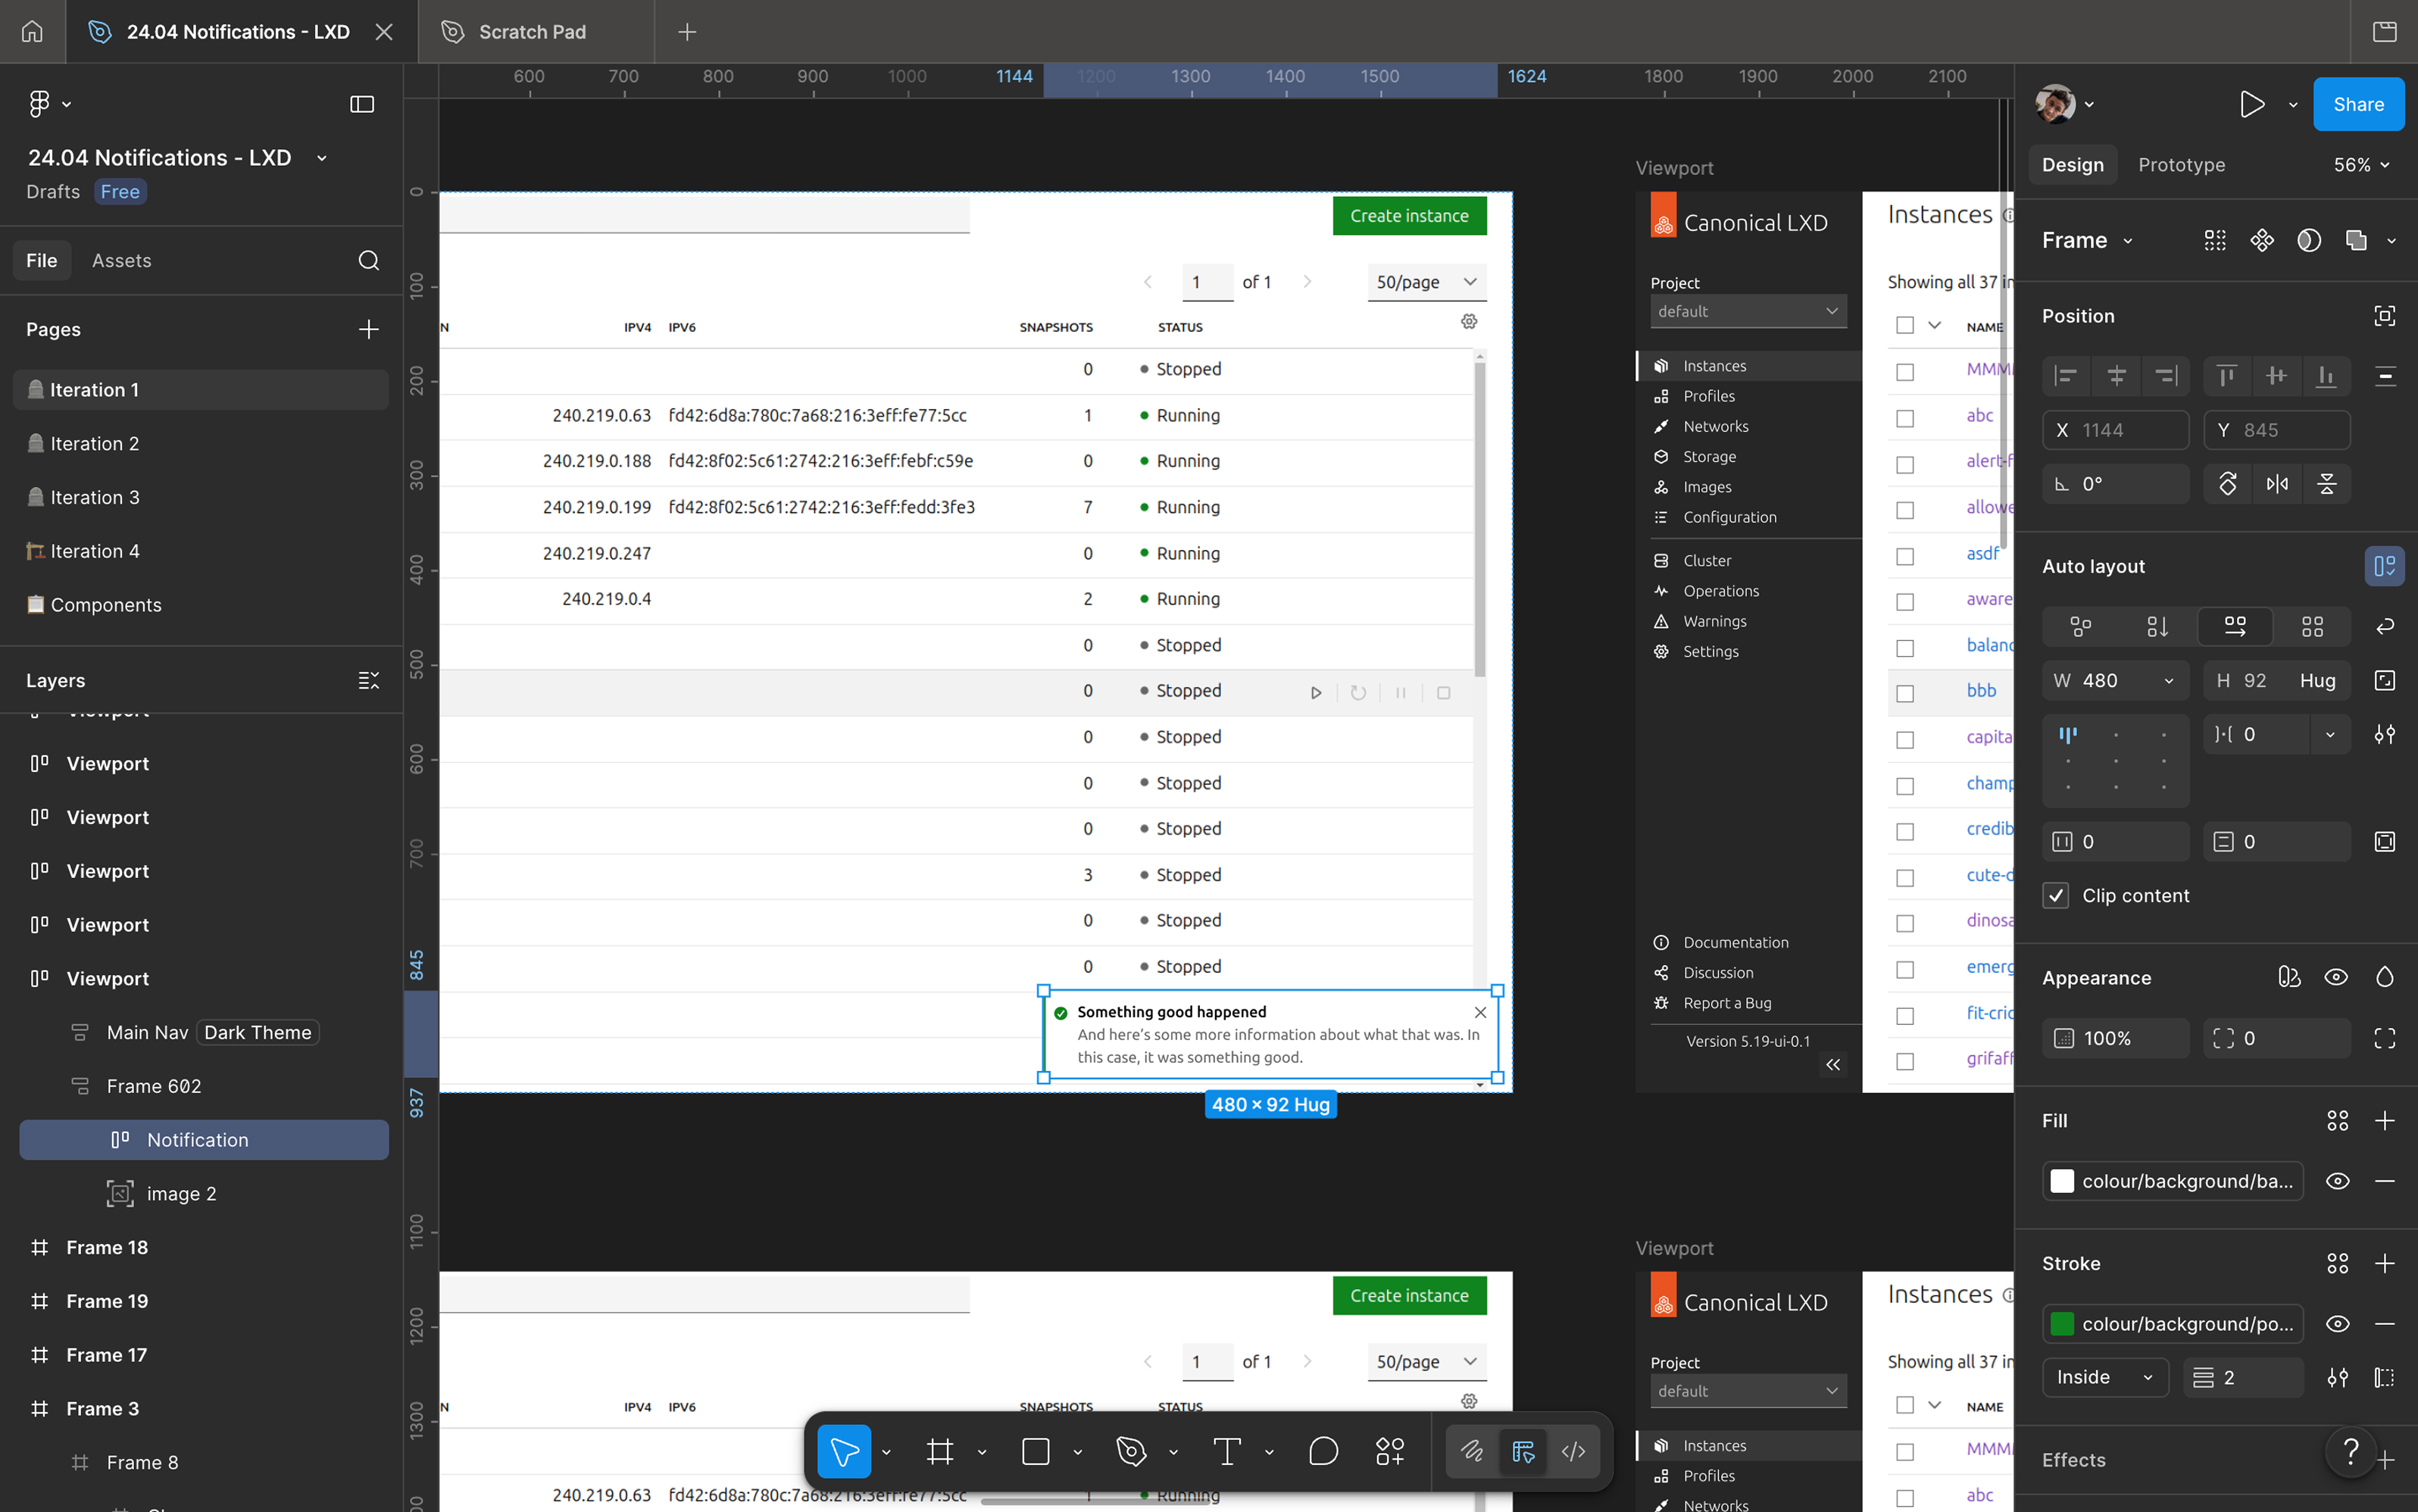
Task: Switch to the Prototype tab
Action: (x=2181, y=165)
